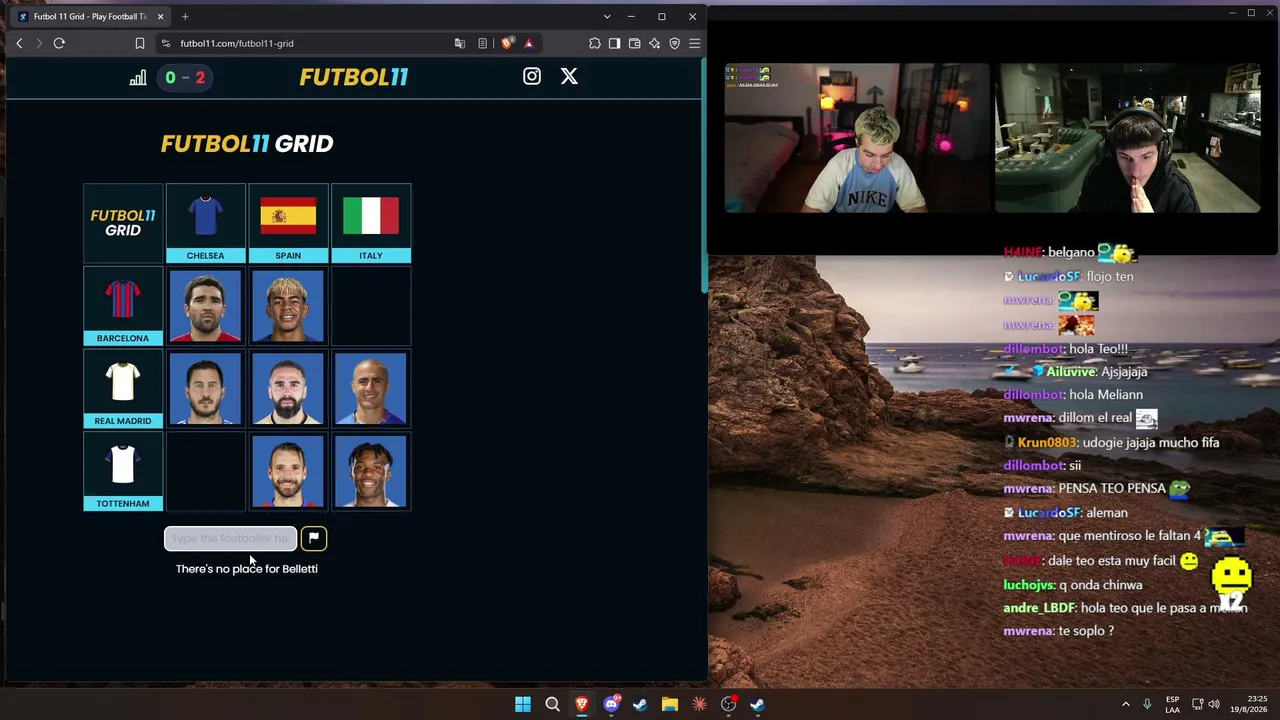Open the volume control in system tray
The image size is (1280, 720).
1216,704
